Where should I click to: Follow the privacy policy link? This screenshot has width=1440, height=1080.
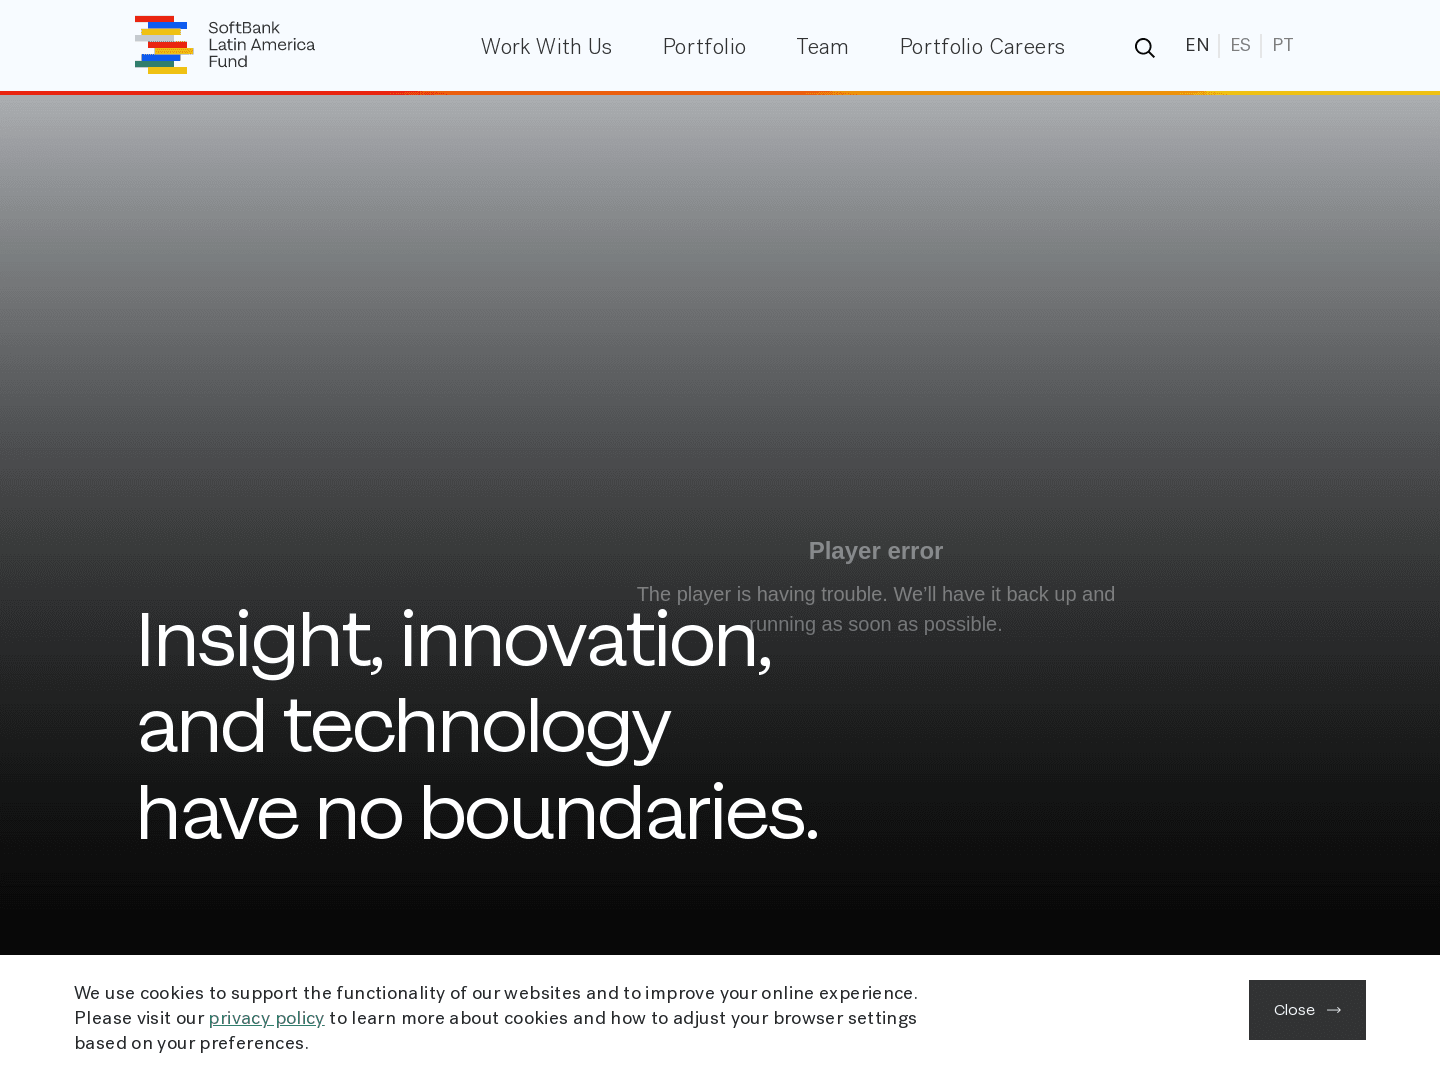pos(266,1018)
